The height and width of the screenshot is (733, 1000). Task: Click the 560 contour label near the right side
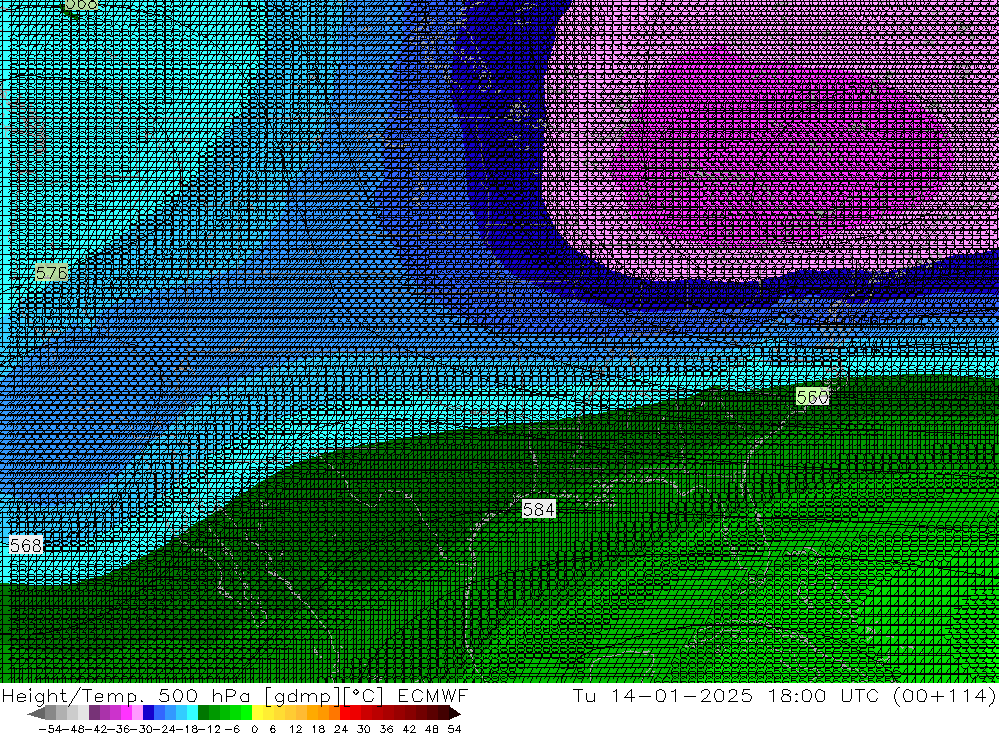pyautogui.click(x=812, y=397)
